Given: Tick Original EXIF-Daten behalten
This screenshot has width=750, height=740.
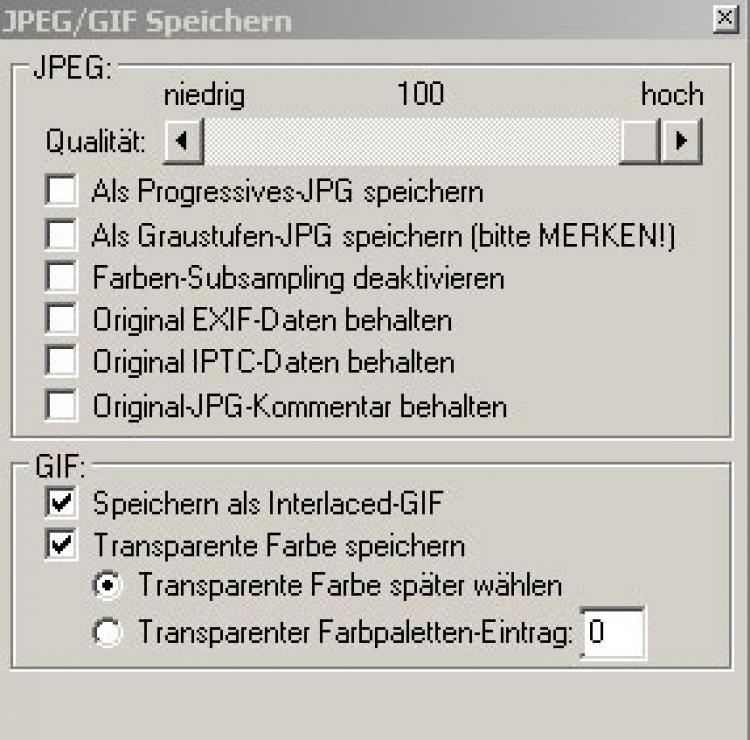Looking at the screenshot, I should 62,319.
